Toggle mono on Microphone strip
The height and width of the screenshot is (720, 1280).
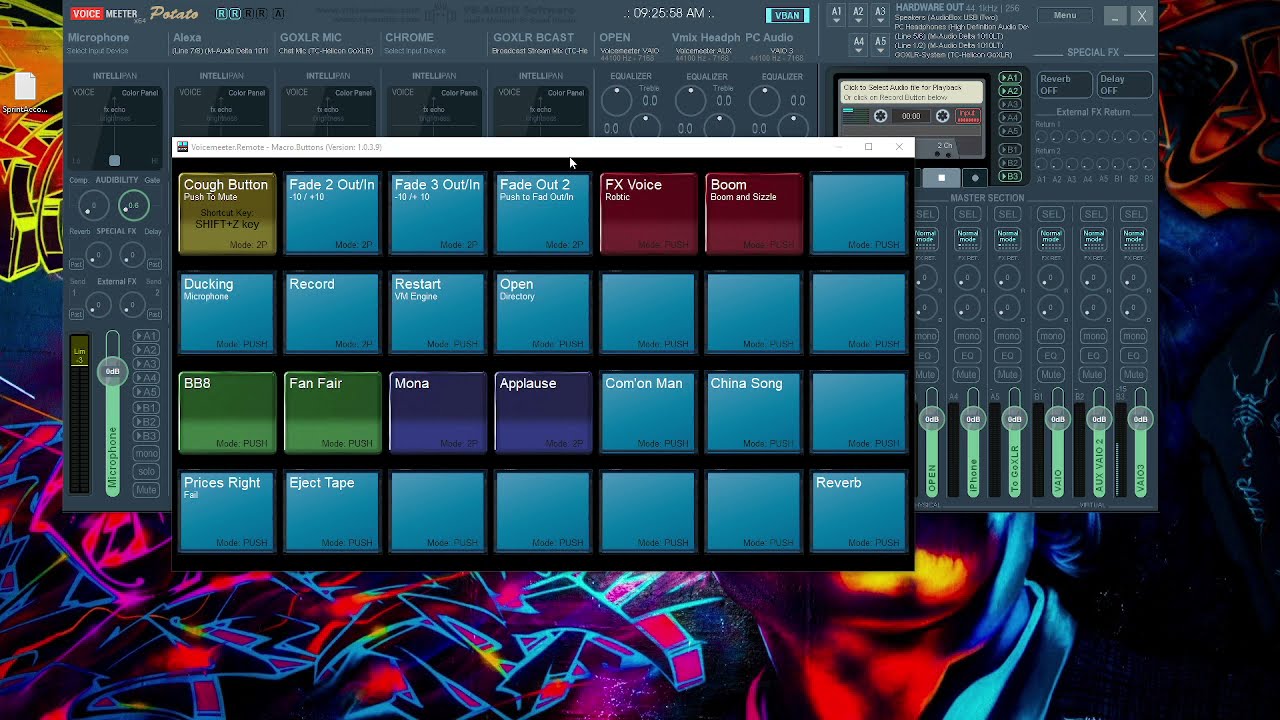[146, 454]
